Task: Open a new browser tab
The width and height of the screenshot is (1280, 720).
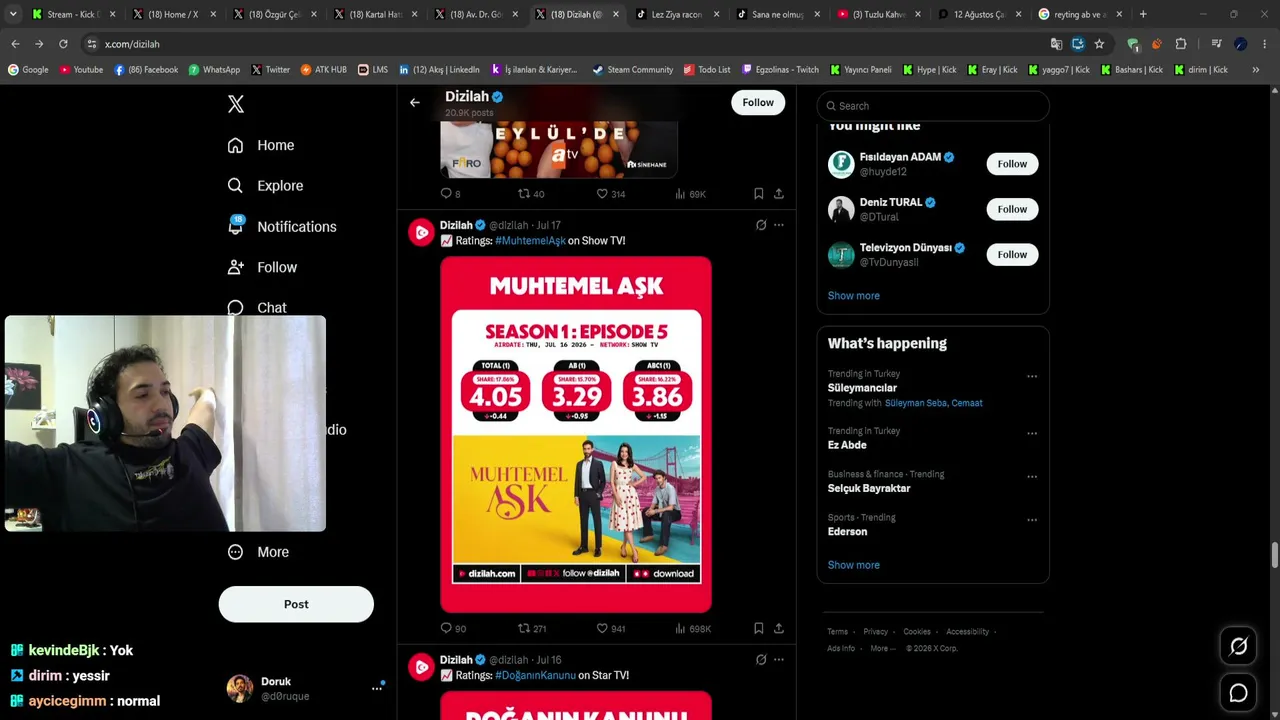Action: (x=1143, y=14)
